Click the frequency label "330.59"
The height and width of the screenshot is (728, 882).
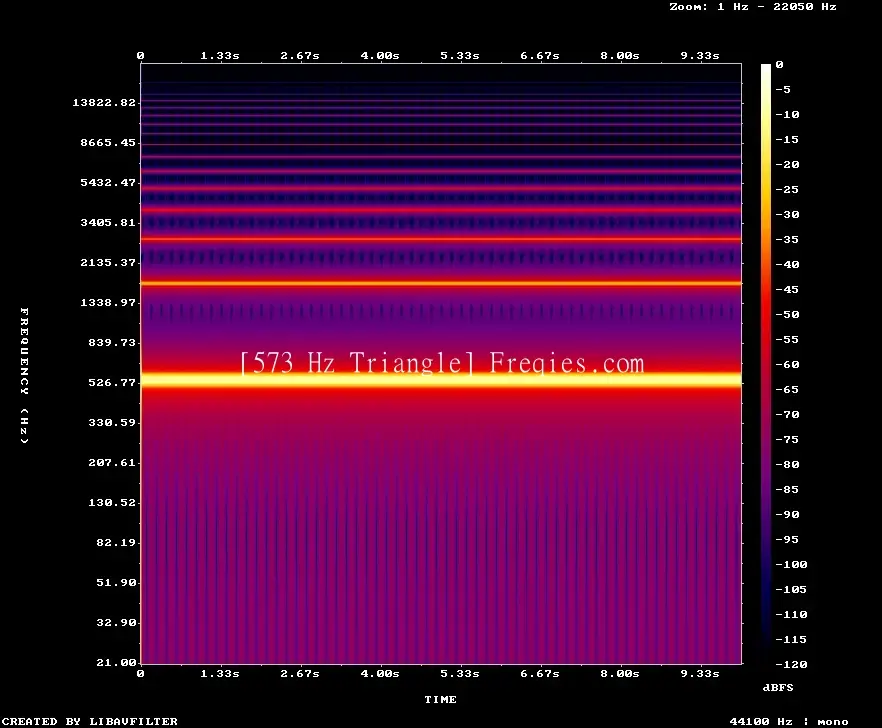pyautogui.click(x=112, y=423)
